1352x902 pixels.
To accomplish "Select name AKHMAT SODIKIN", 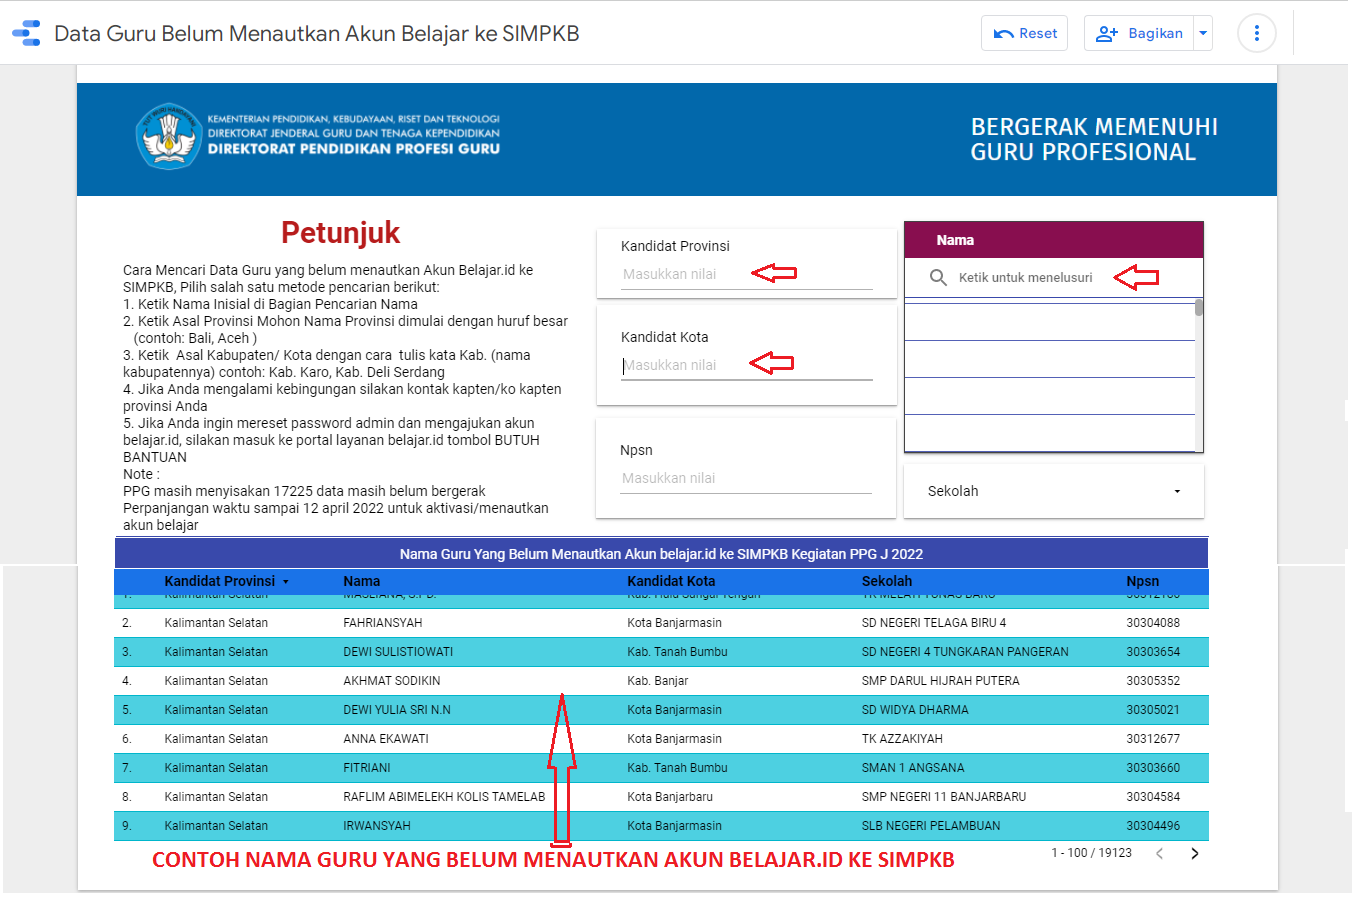I will 392,681.
